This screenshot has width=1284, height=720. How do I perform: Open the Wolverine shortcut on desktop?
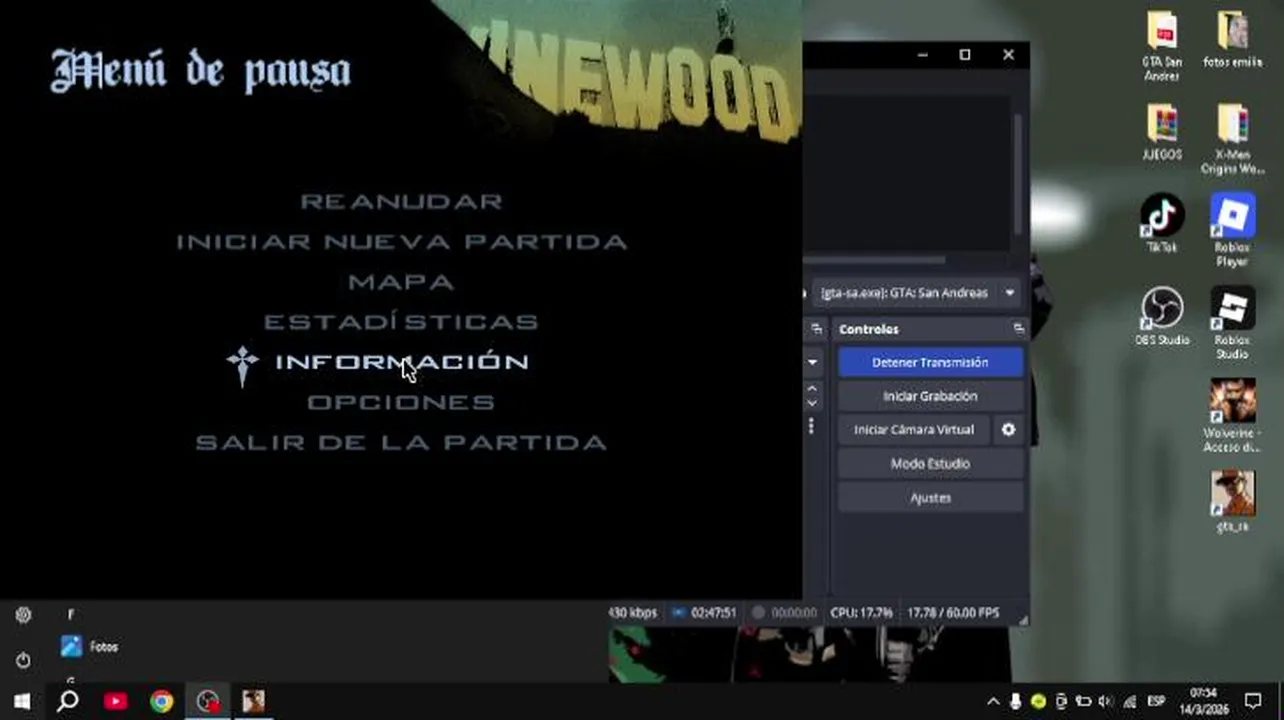pos(1232,416)
